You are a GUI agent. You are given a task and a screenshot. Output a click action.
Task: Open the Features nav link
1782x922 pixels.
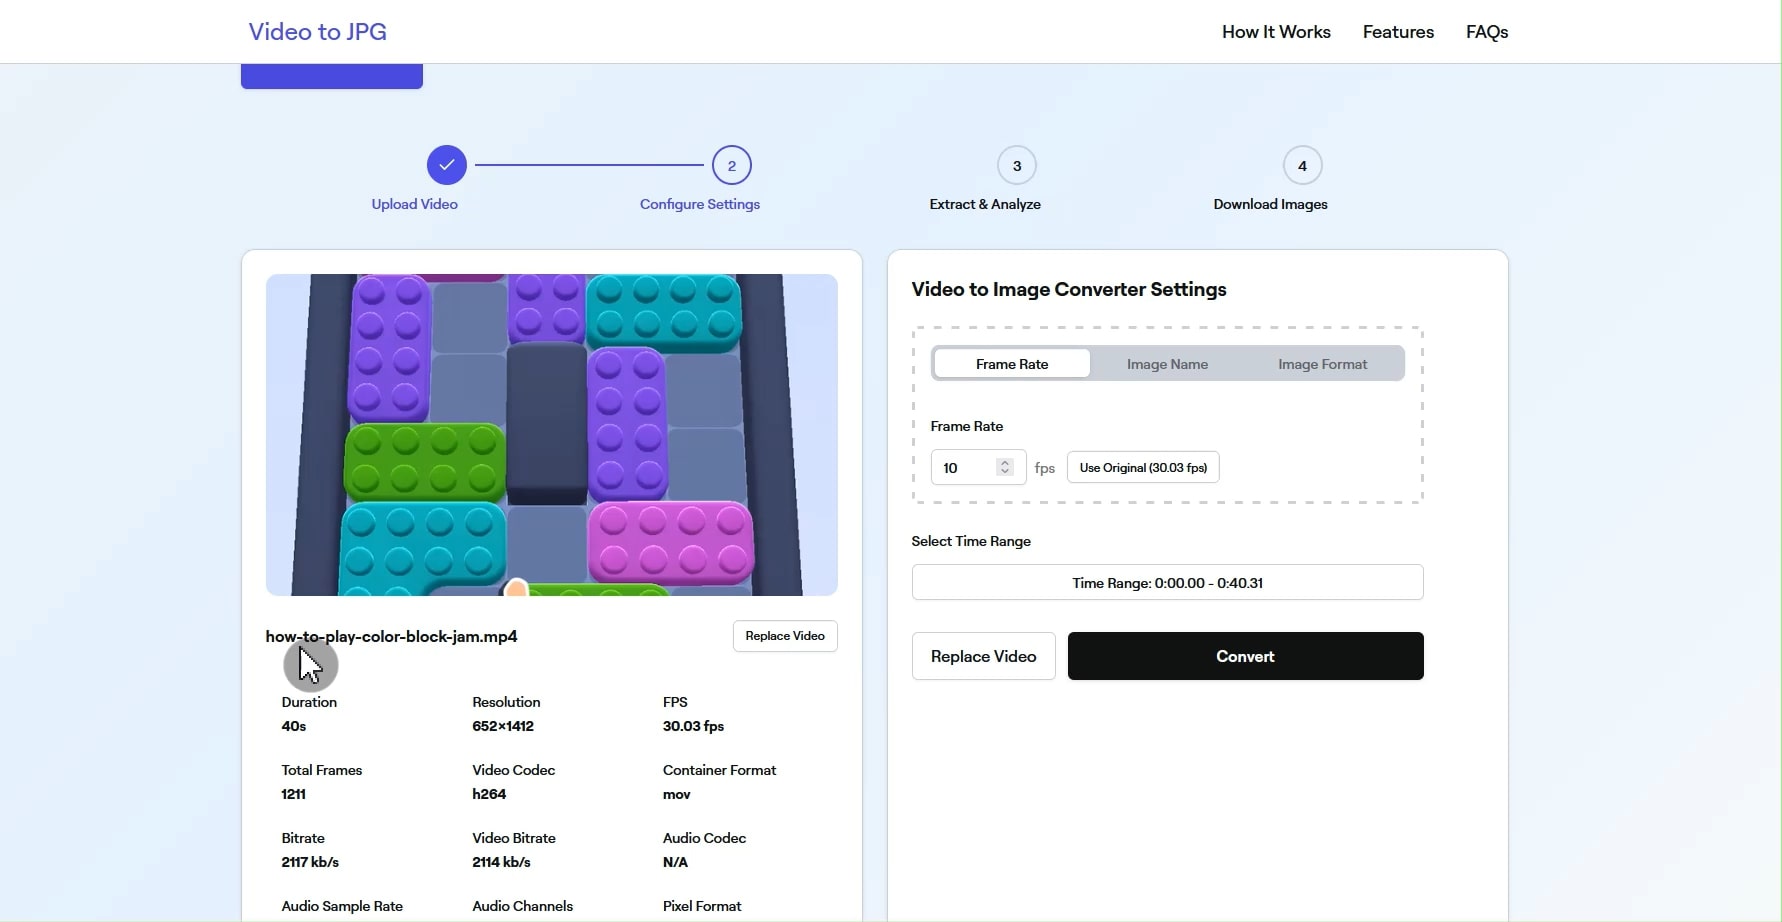pyautogui.click(x=1398, y=32)
